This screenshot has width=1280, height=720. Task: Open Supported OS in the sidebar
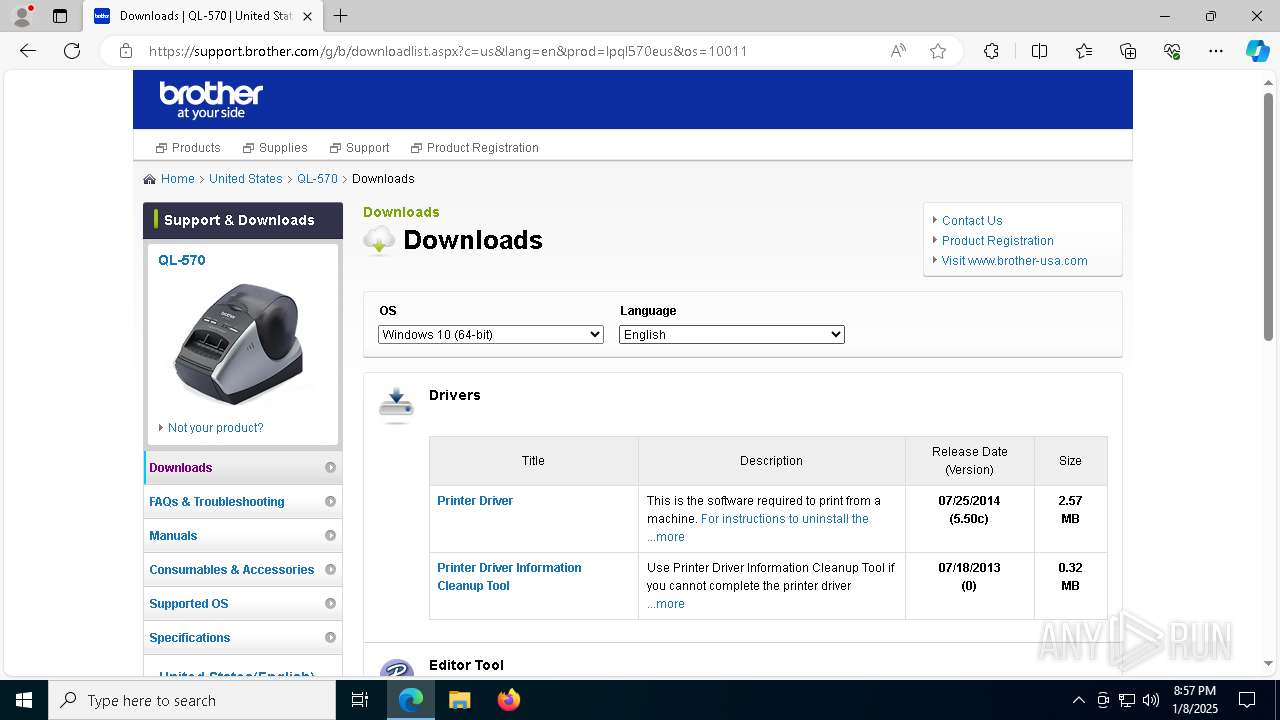pos(243,603)
